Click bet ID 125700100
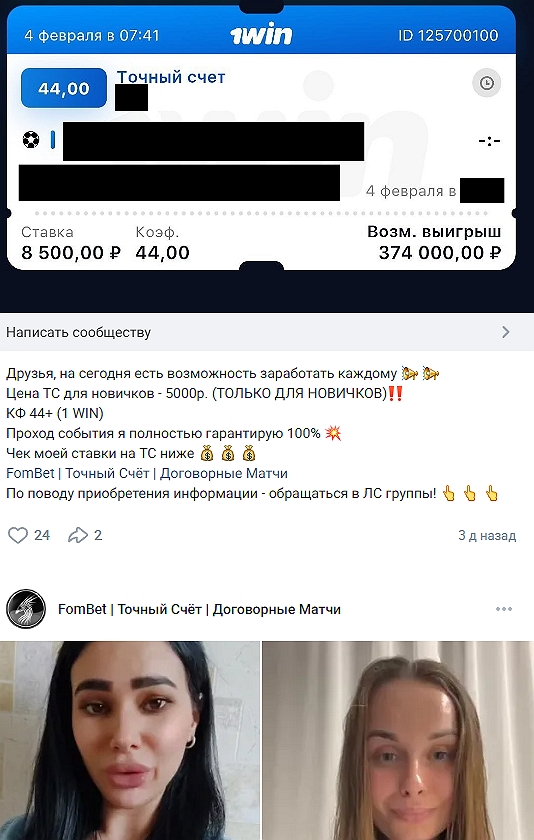 pos(448,36)
